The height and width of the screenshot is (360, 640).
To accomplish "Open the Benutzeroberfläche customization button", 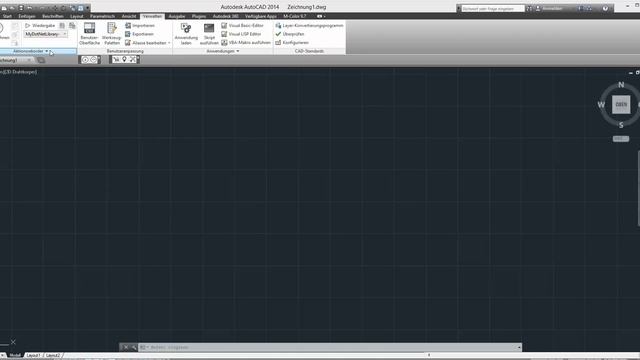I will (89, 33).
